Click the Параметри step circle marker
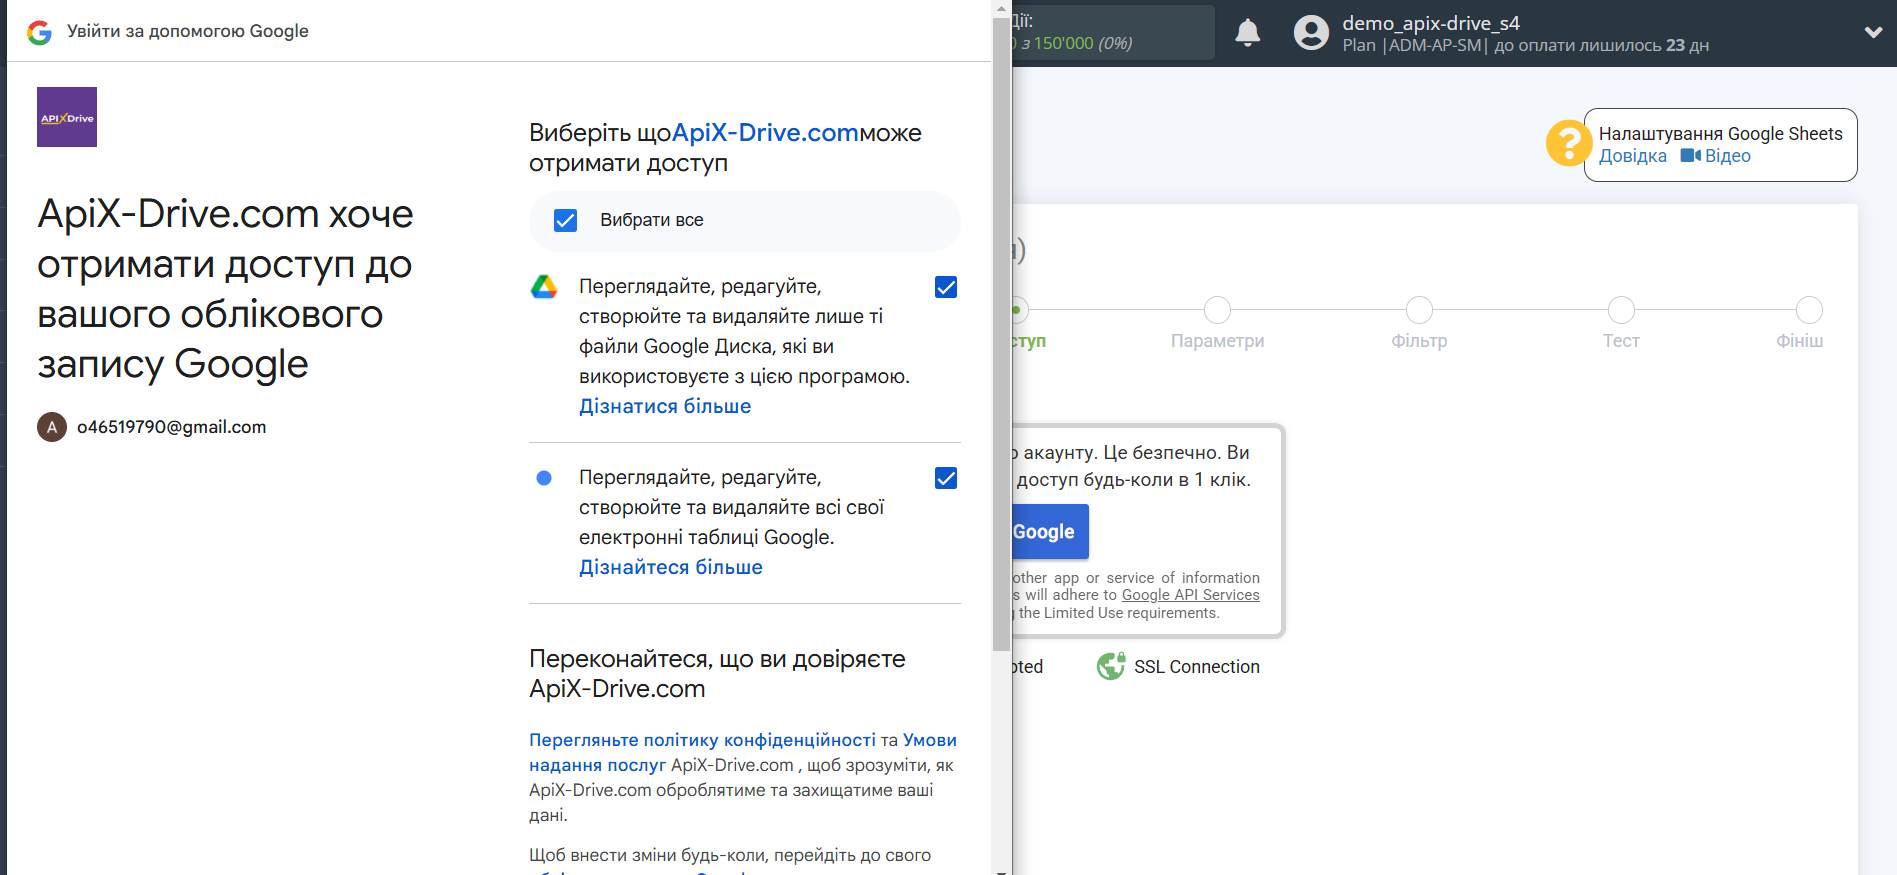This screenshot has height=875, width=1897. tap(1217, 310)
